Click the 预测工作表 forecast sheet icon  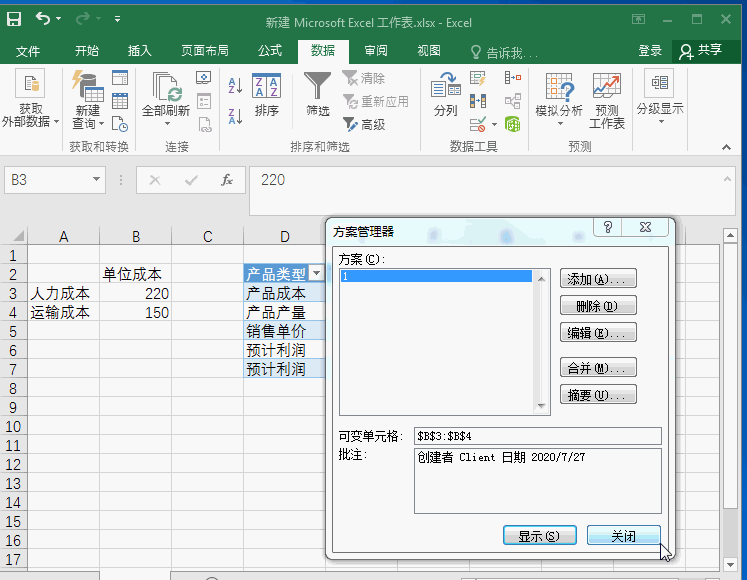pos(606,100)
